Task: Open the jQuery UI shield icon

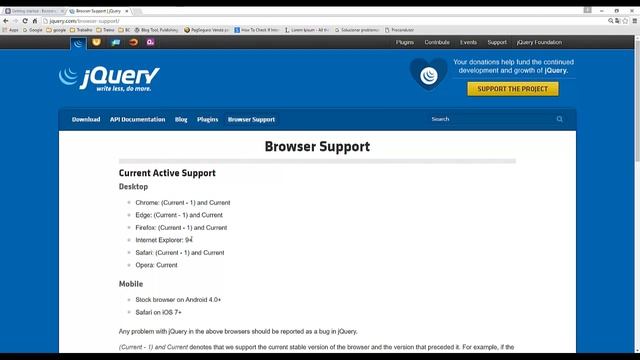Action: (x=96, y=42)
